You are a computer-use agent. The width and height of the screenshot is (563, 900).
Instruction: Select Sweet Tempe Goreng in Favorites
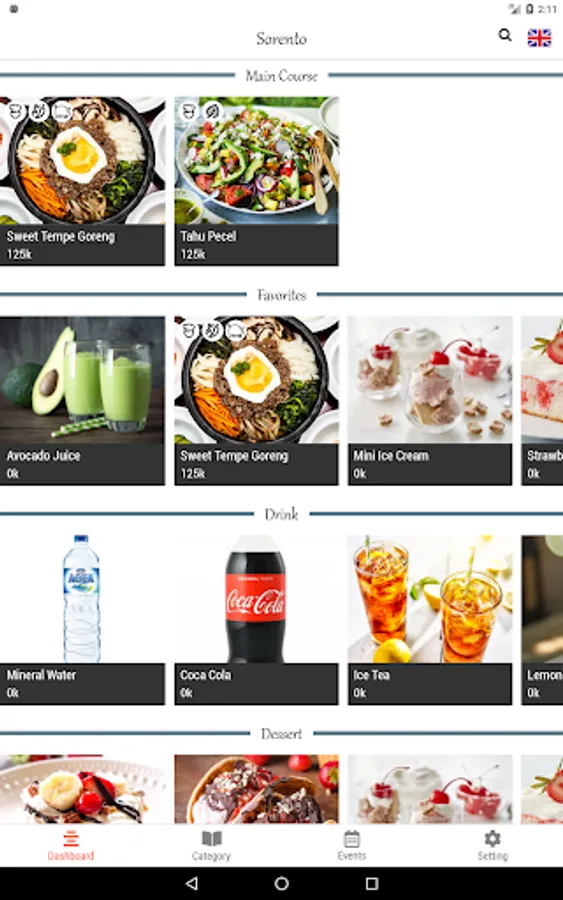pos(257,401)
